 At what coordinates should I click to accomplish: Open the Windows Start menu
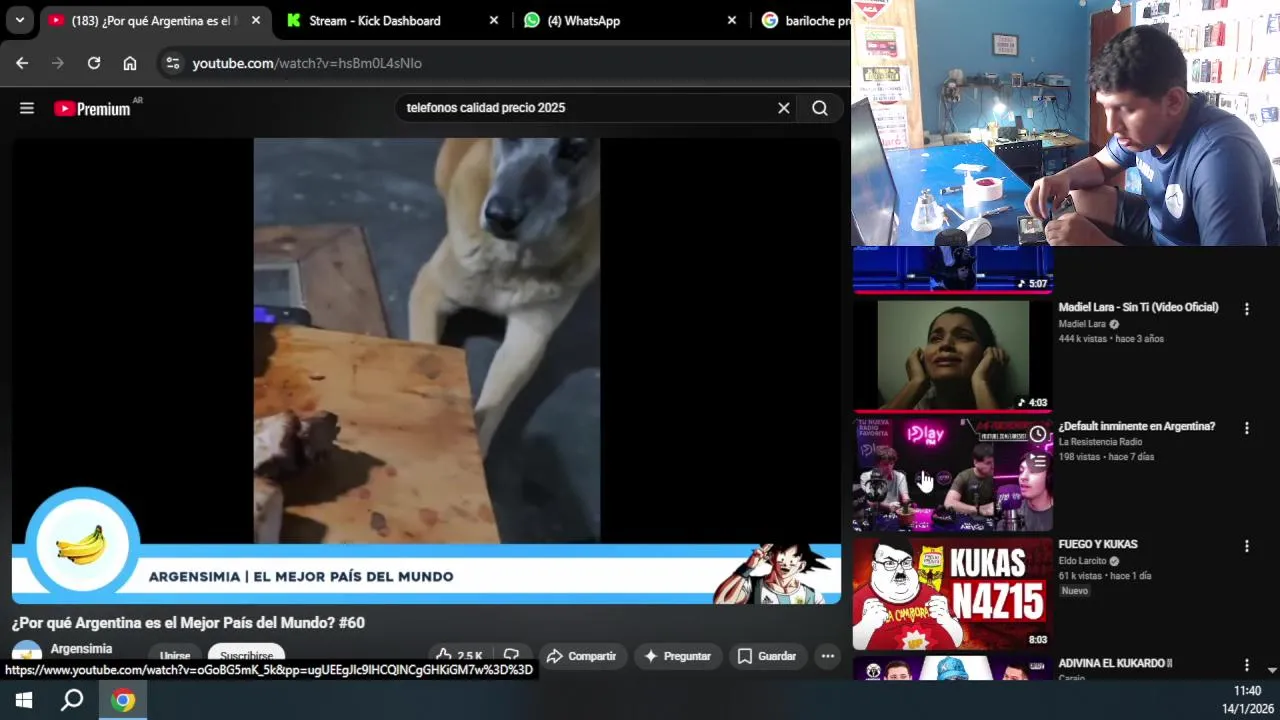24,700
